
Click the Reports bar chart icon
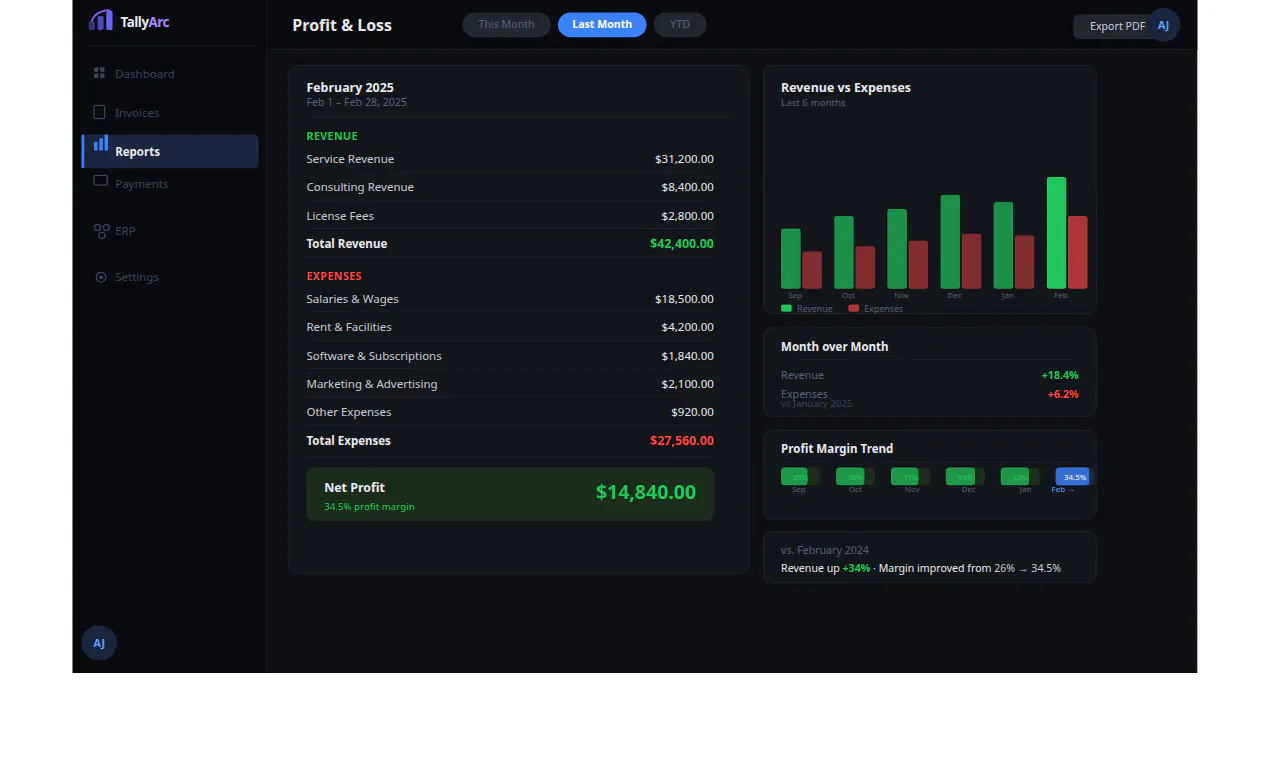point(100,144)
